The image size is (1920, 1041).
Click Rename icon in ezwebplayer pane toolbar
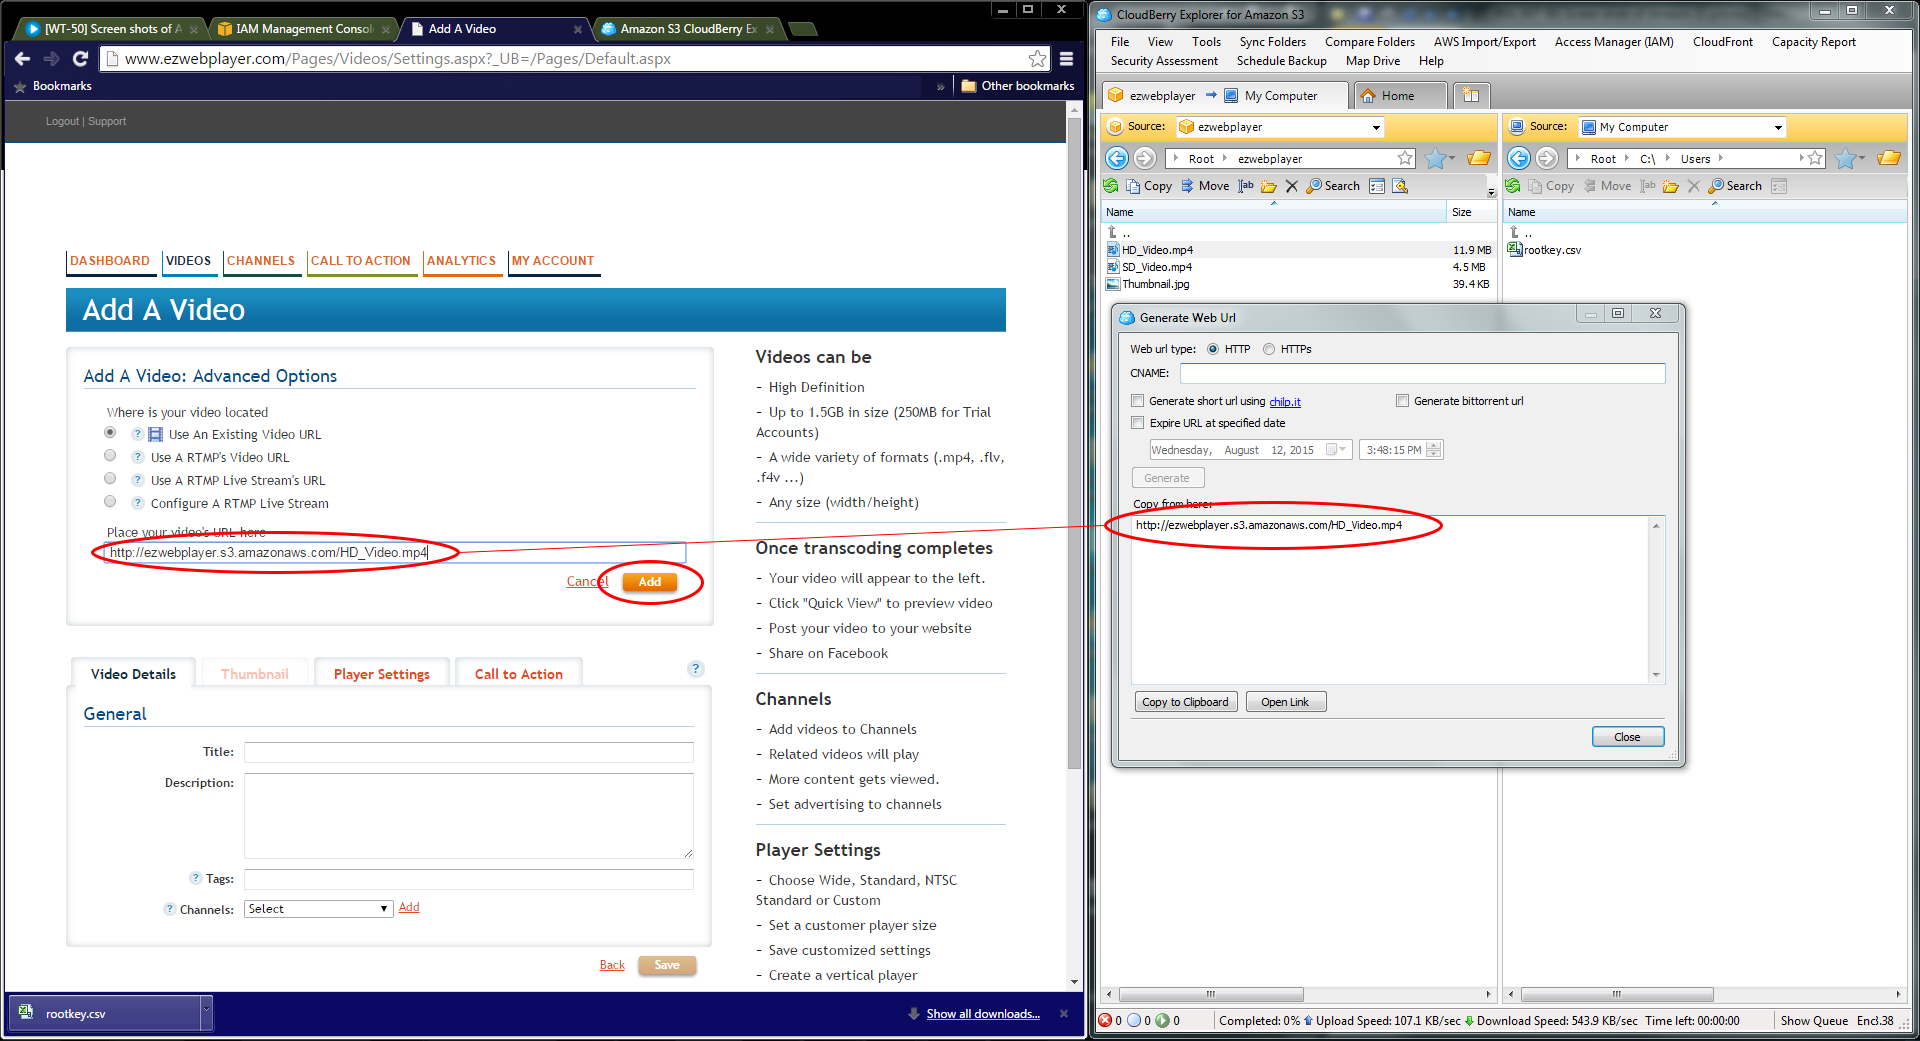[1246, 186]
